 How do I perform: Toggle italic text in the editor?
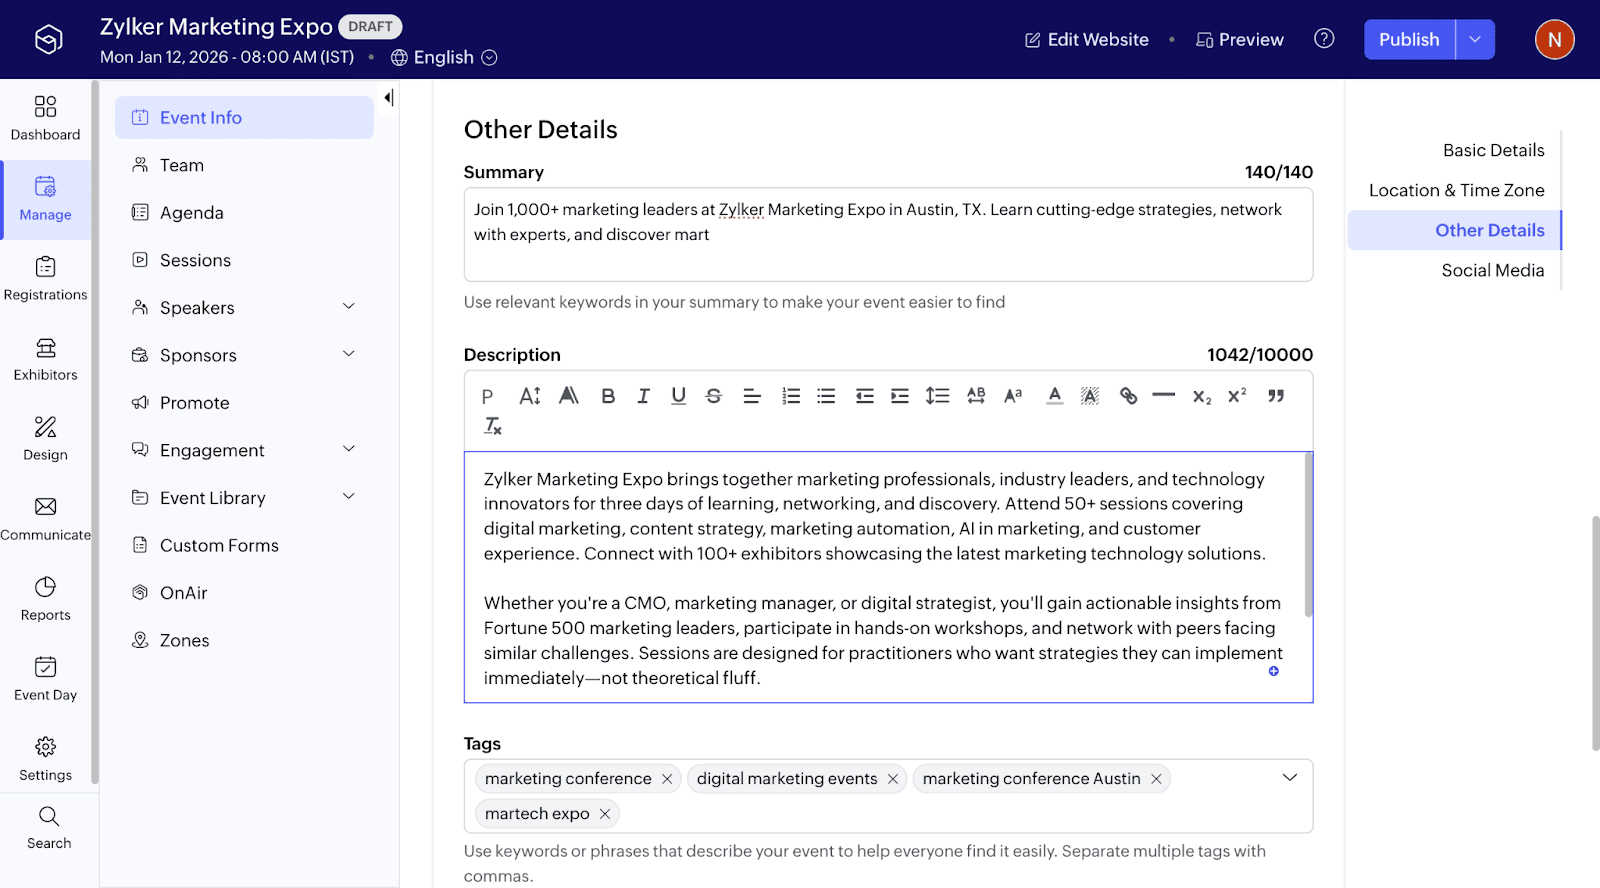642,395
